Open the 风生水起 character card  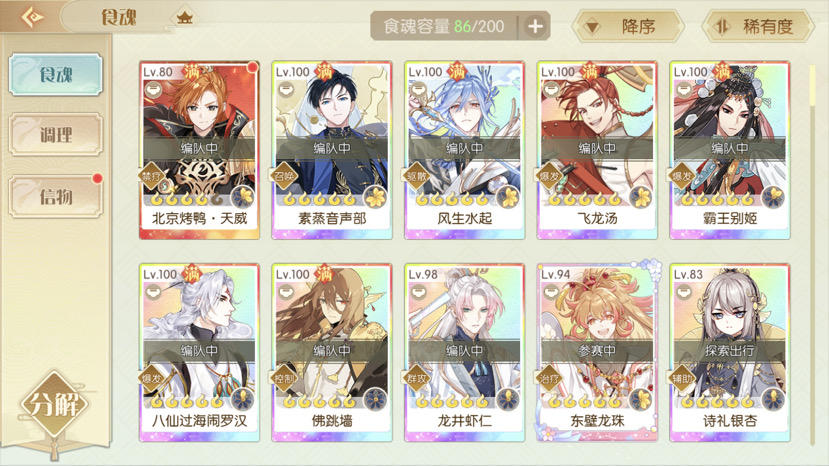click(x=465, y=150)
